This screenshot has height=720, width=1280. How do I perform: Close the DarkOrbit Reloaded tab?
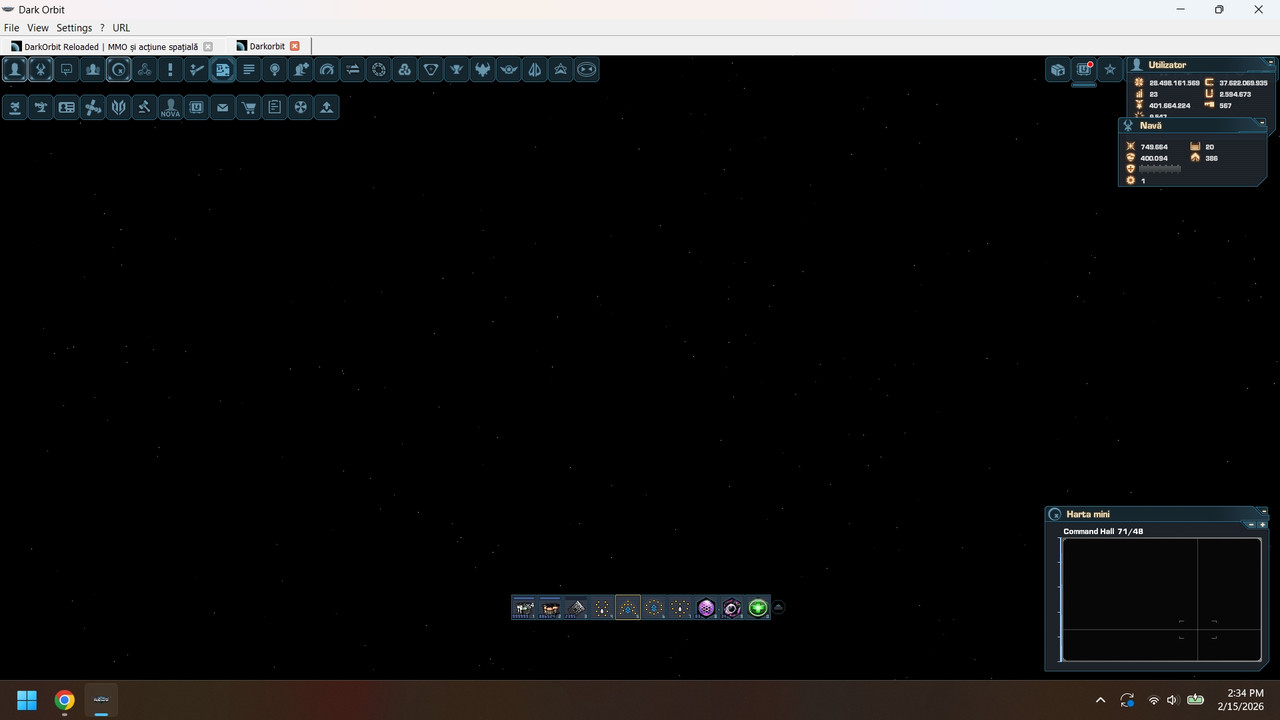tap(208, 46)
